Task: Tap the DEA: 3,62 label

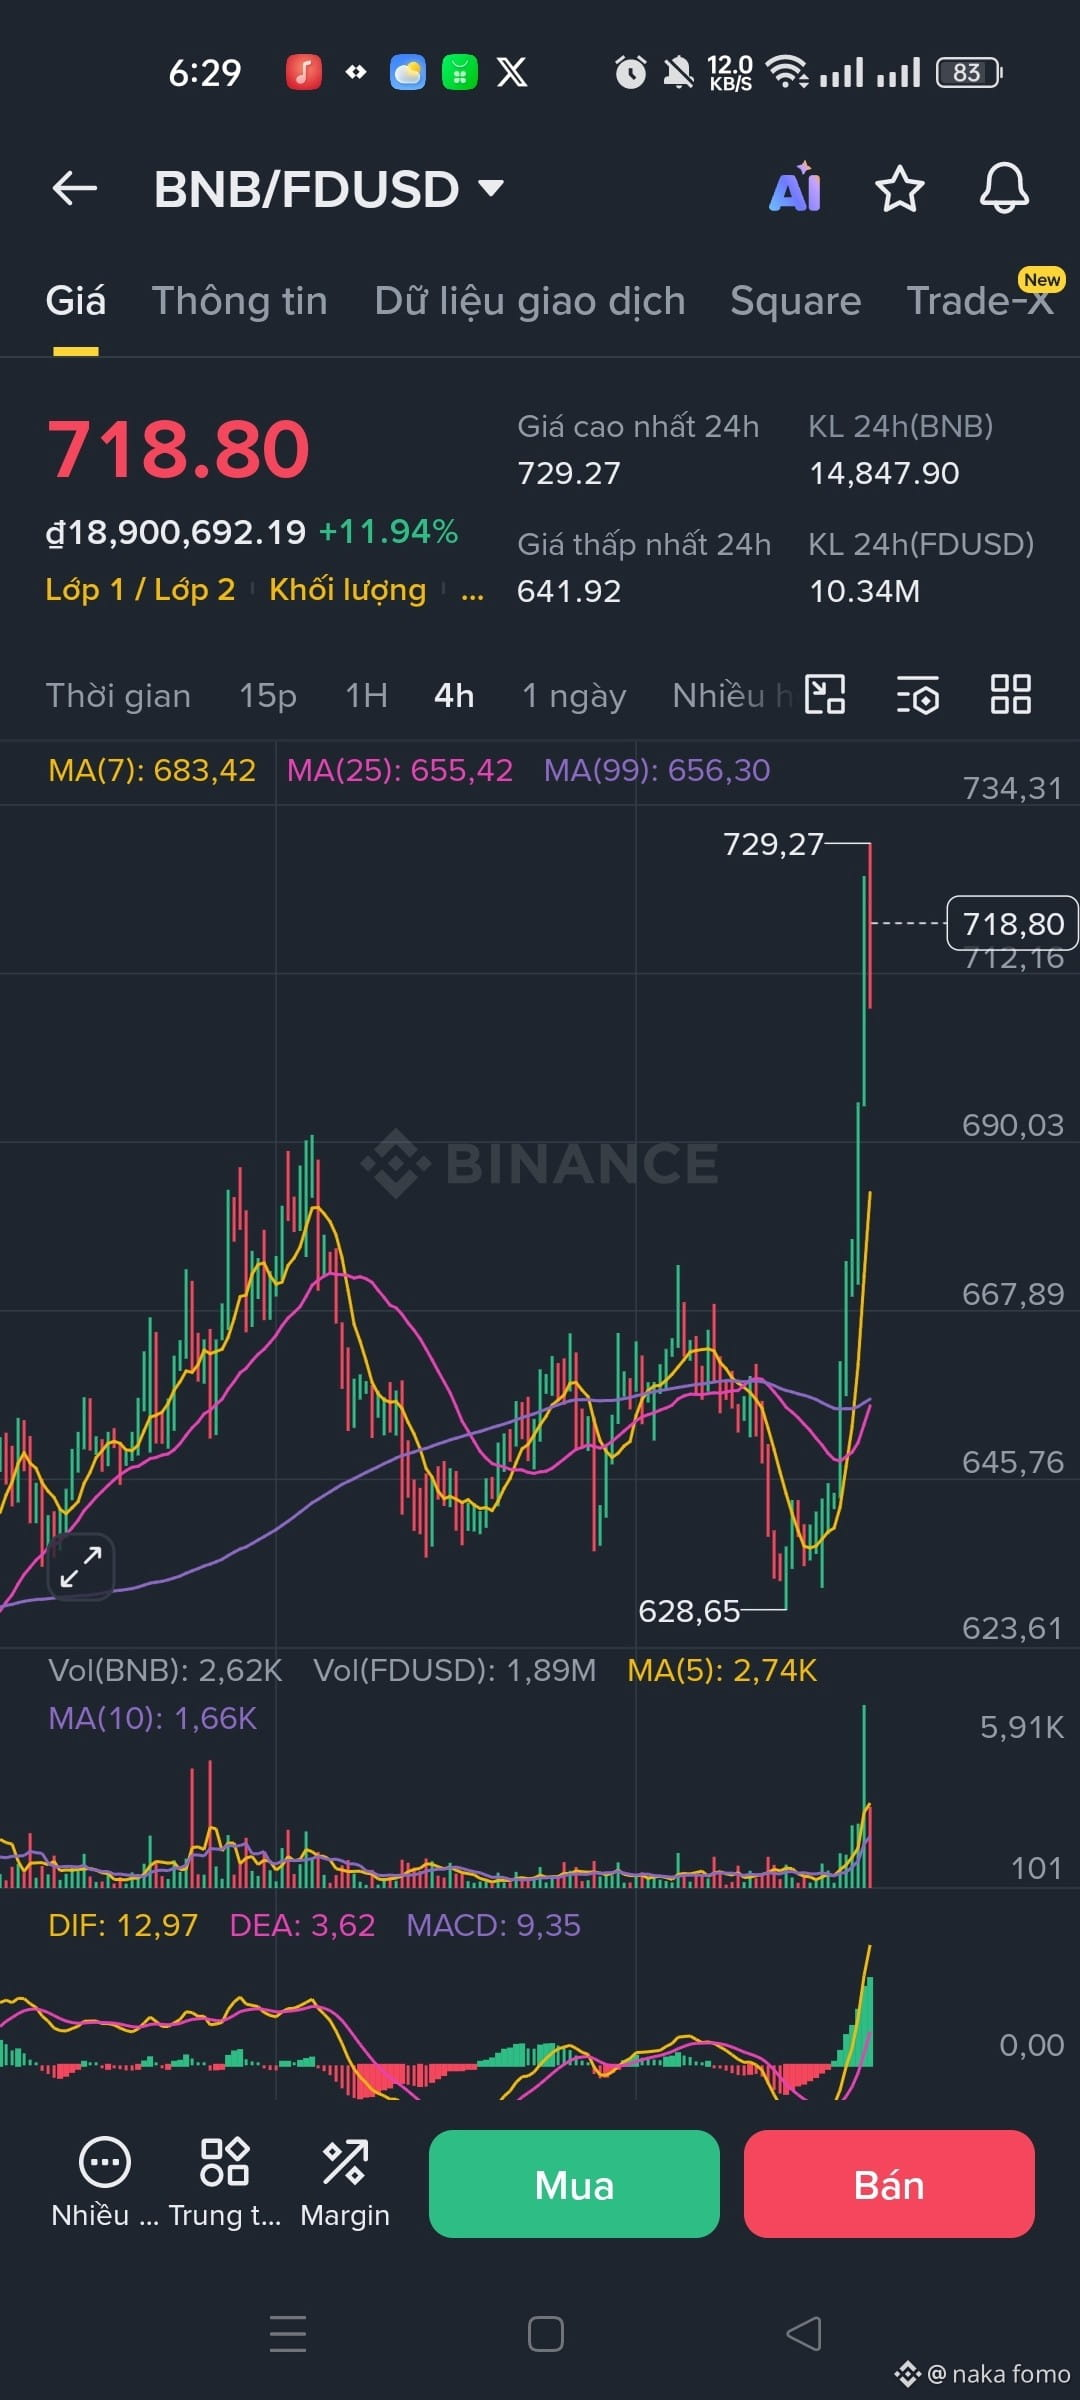Action: pos(302,1925)
